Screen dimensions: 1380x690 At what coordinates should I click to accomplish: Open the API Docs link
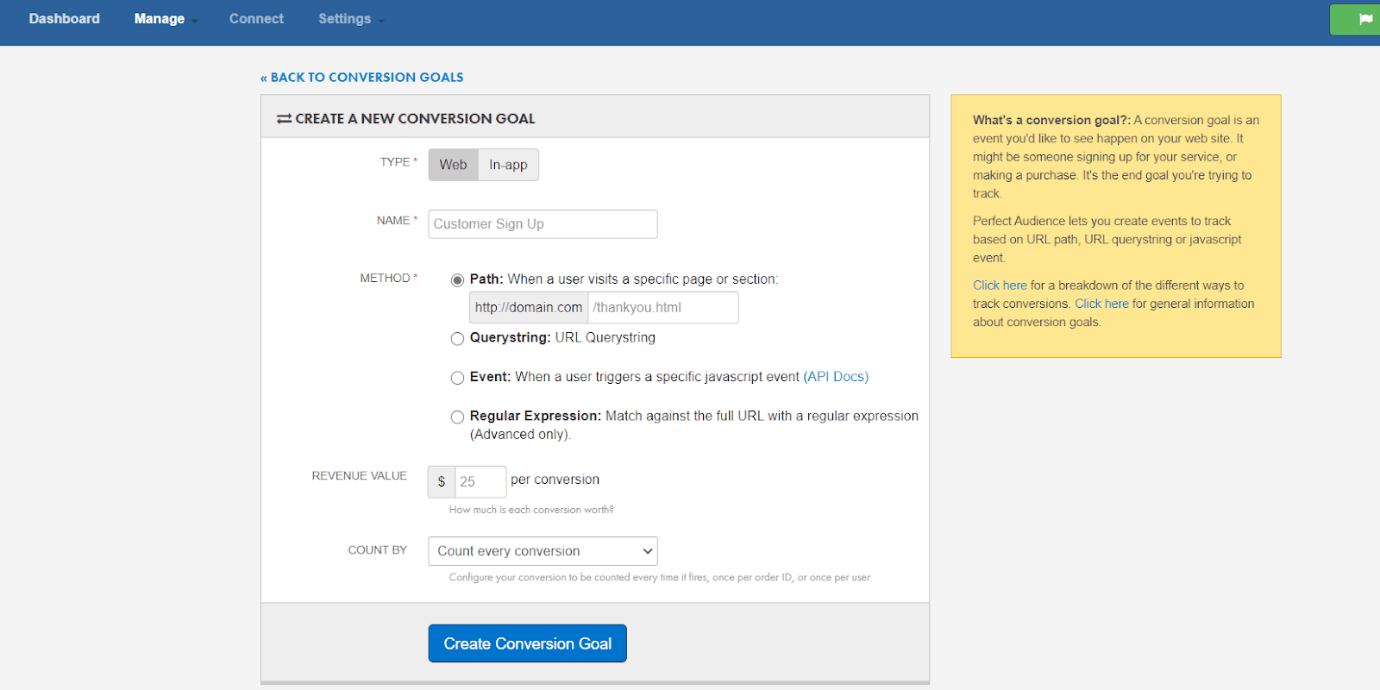click(x=836, y=377)
